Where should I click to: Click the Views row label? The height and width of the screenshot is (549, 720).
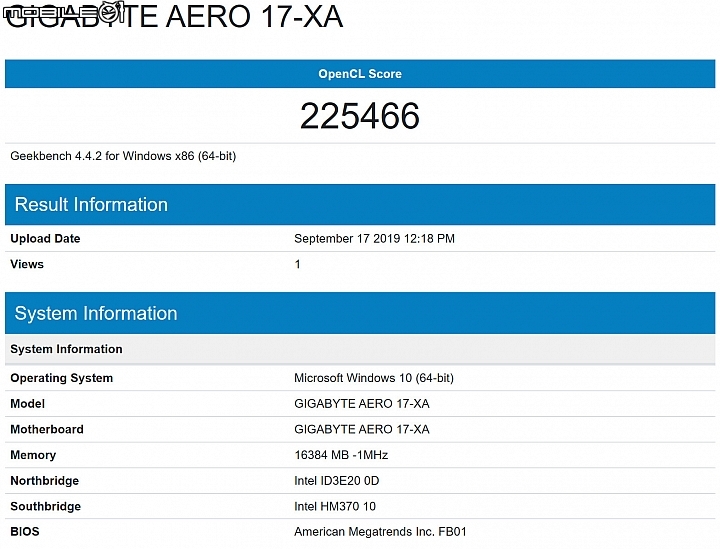click(x=27, y=264)
